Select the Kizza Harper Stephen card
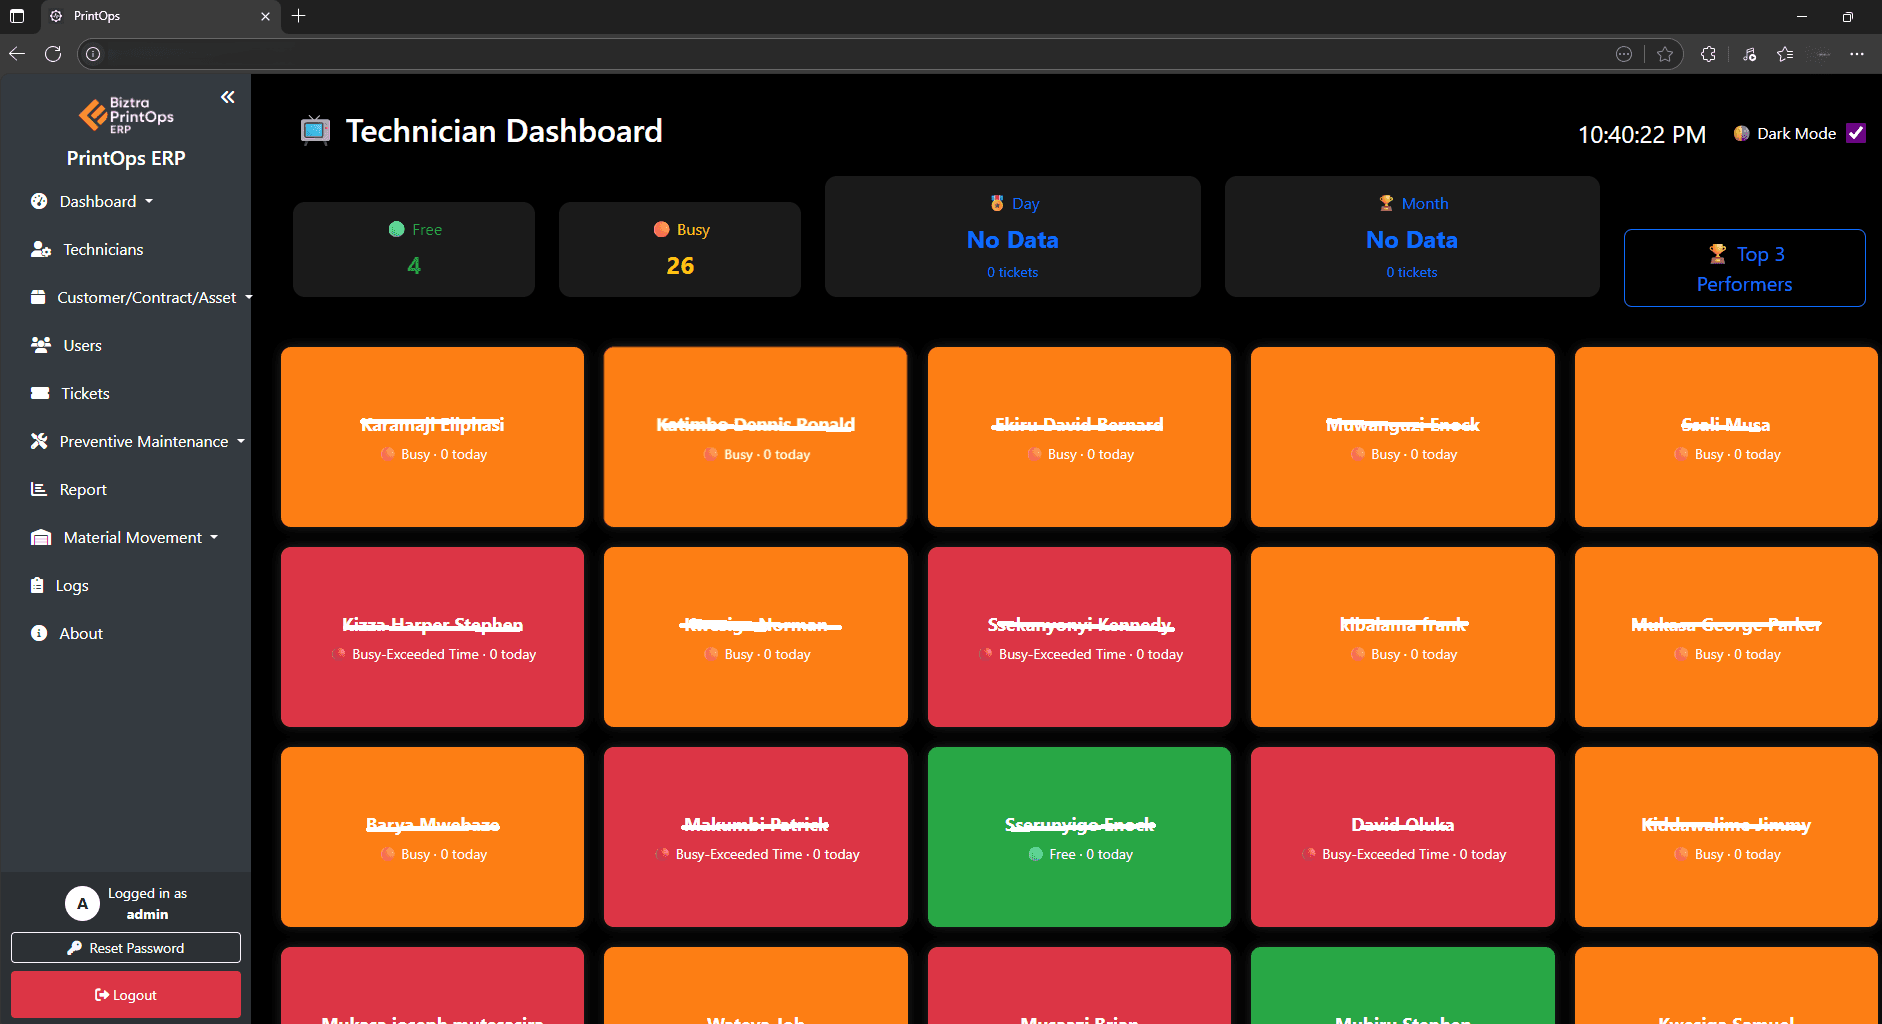 [432, 637]
